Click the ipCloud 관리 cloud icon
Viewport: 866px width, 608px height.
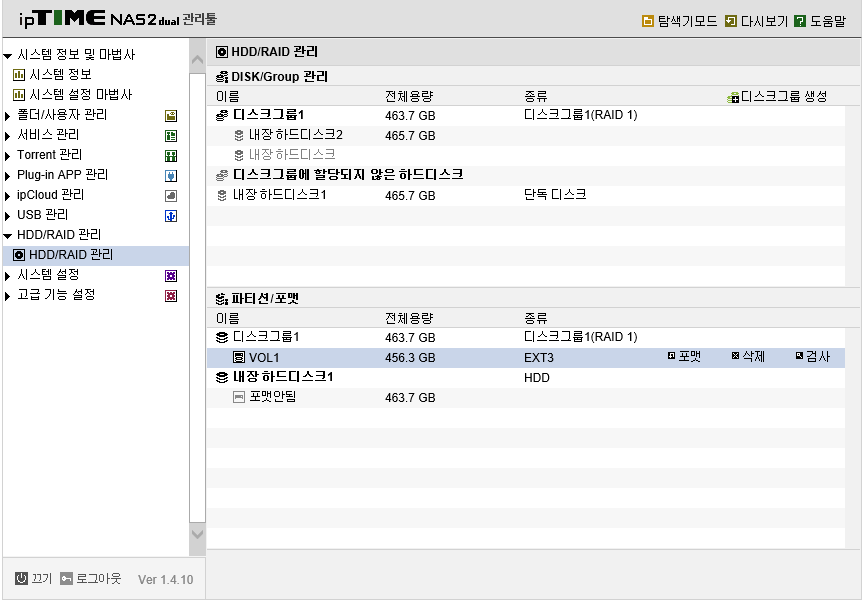click(171, 195)
